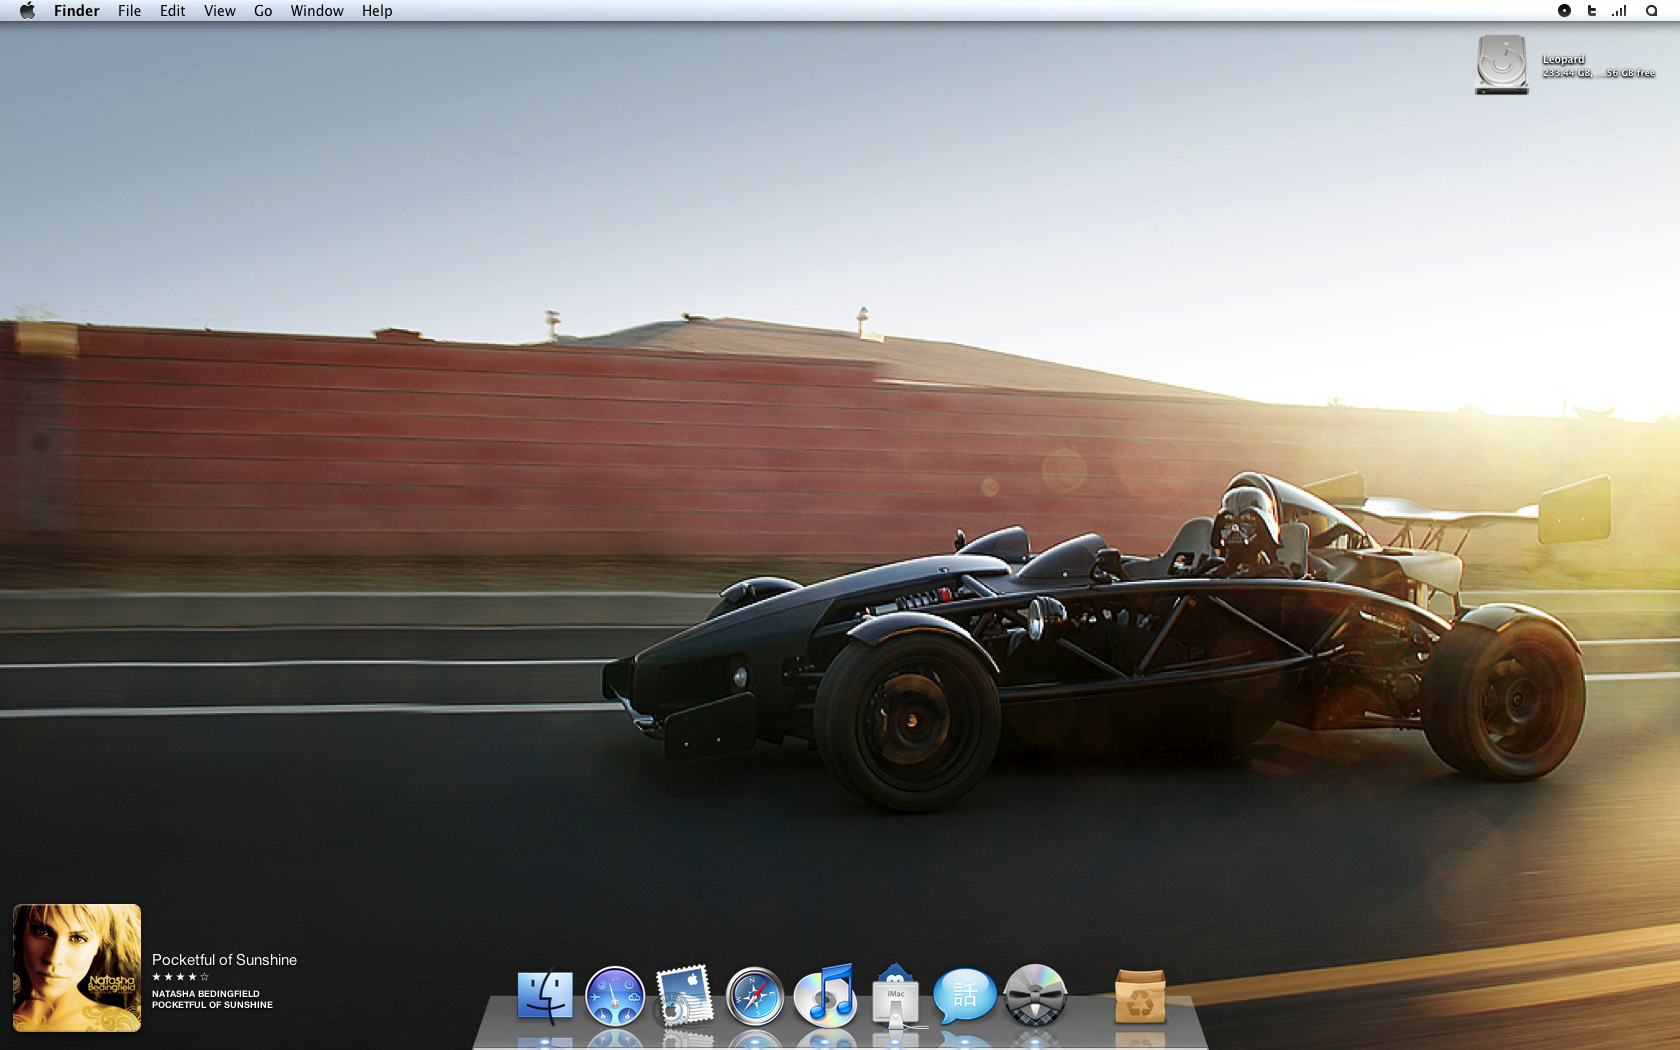
Task: Open Spotlight search icon in menu bar
Action: coord(1651,11)
